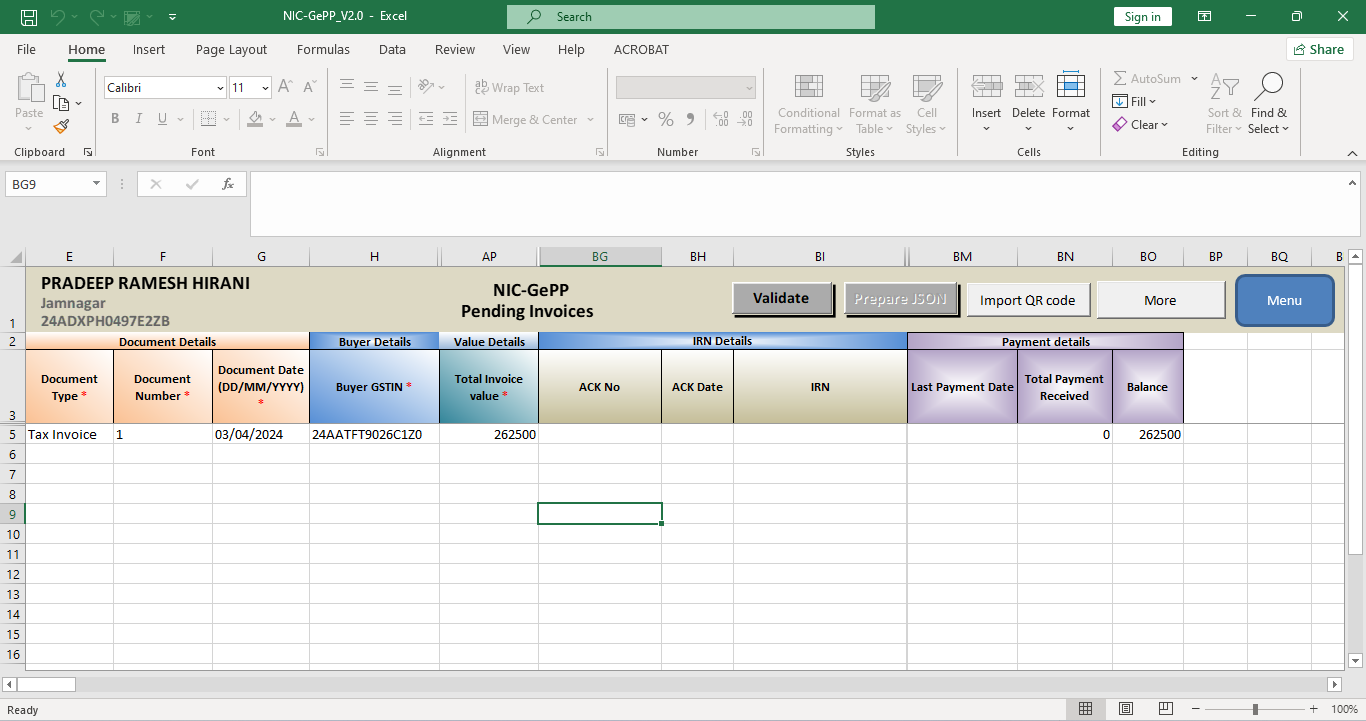This screenshot has width=1366, height=721.
Task: Switch to Page Break Preview view
Action: (x=1163, y=709)
